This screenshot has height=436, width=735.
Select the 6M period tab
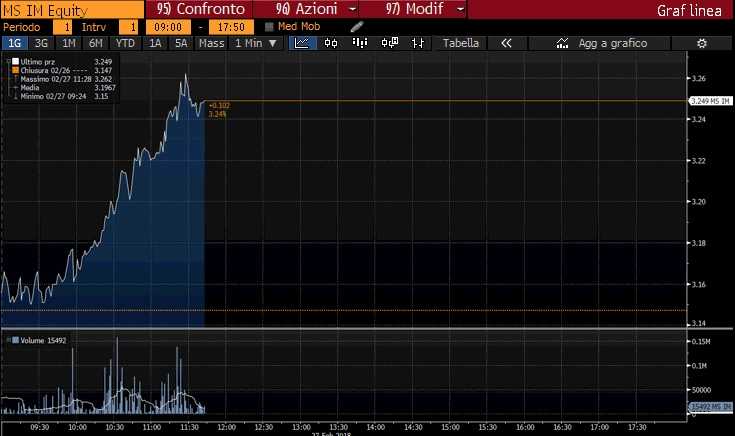[96, 43]
